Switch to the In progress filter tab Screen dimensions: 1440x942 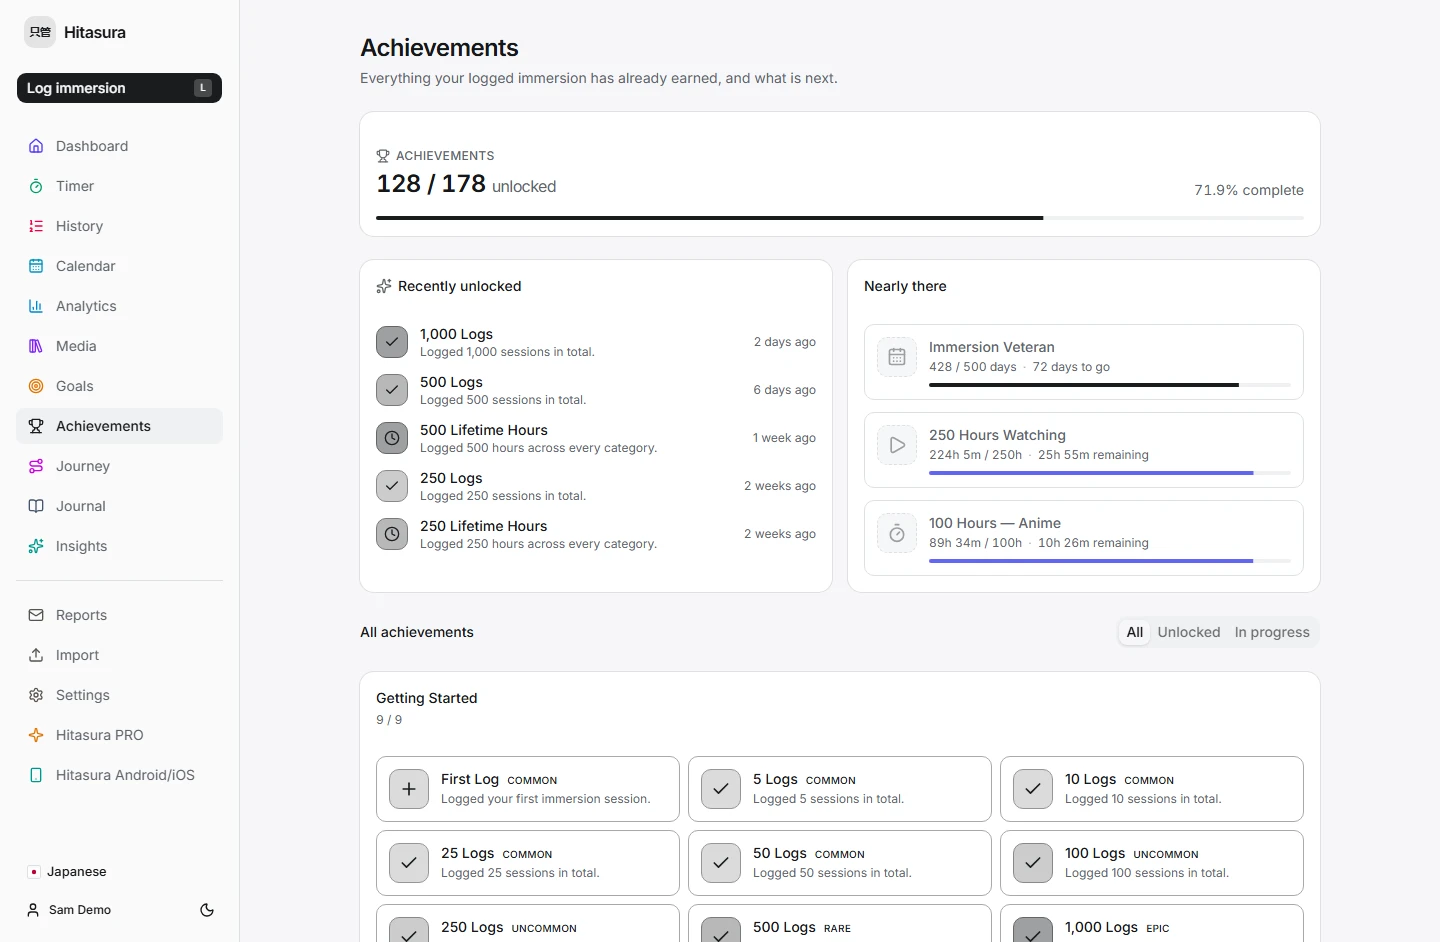click(x=1272, y=632)
